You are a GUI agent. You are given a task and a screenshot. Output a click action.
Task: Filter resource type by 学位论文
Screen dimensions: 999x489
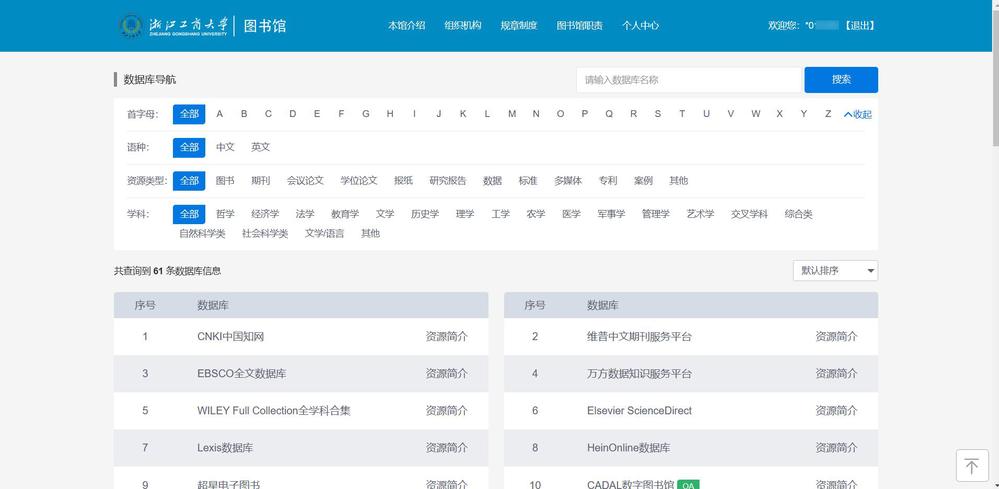click(x=358, y=181)
